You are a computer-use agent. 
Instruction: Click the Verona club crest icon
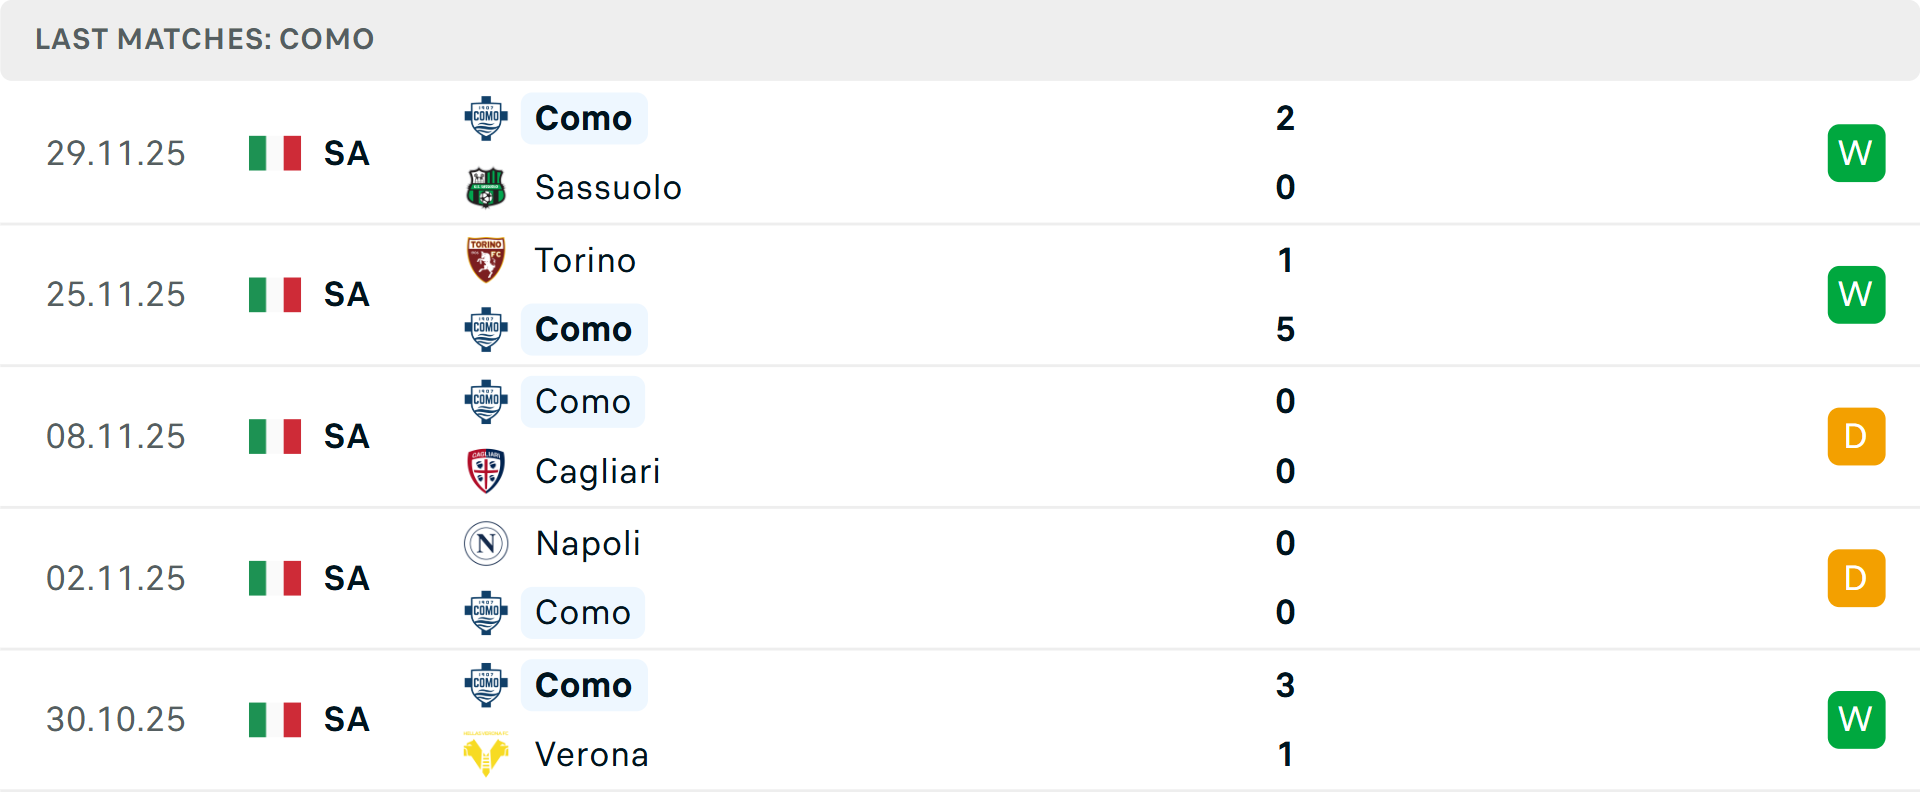coord(486,754)
